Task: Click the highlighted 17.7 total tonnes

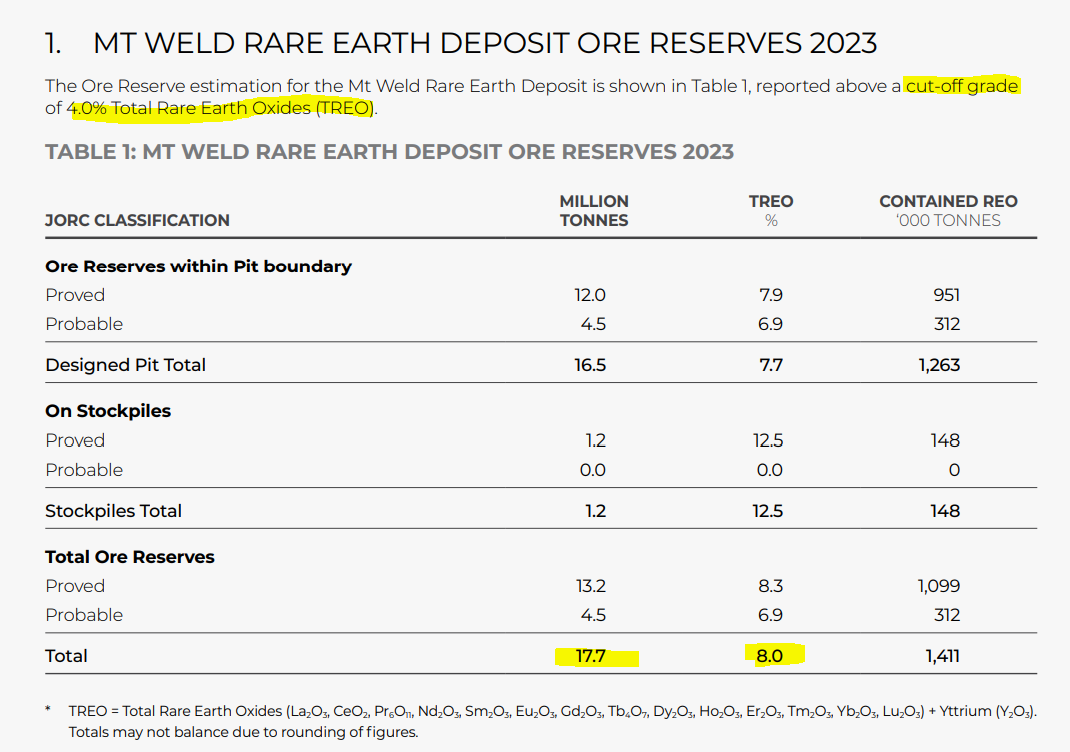Action: 591,656
